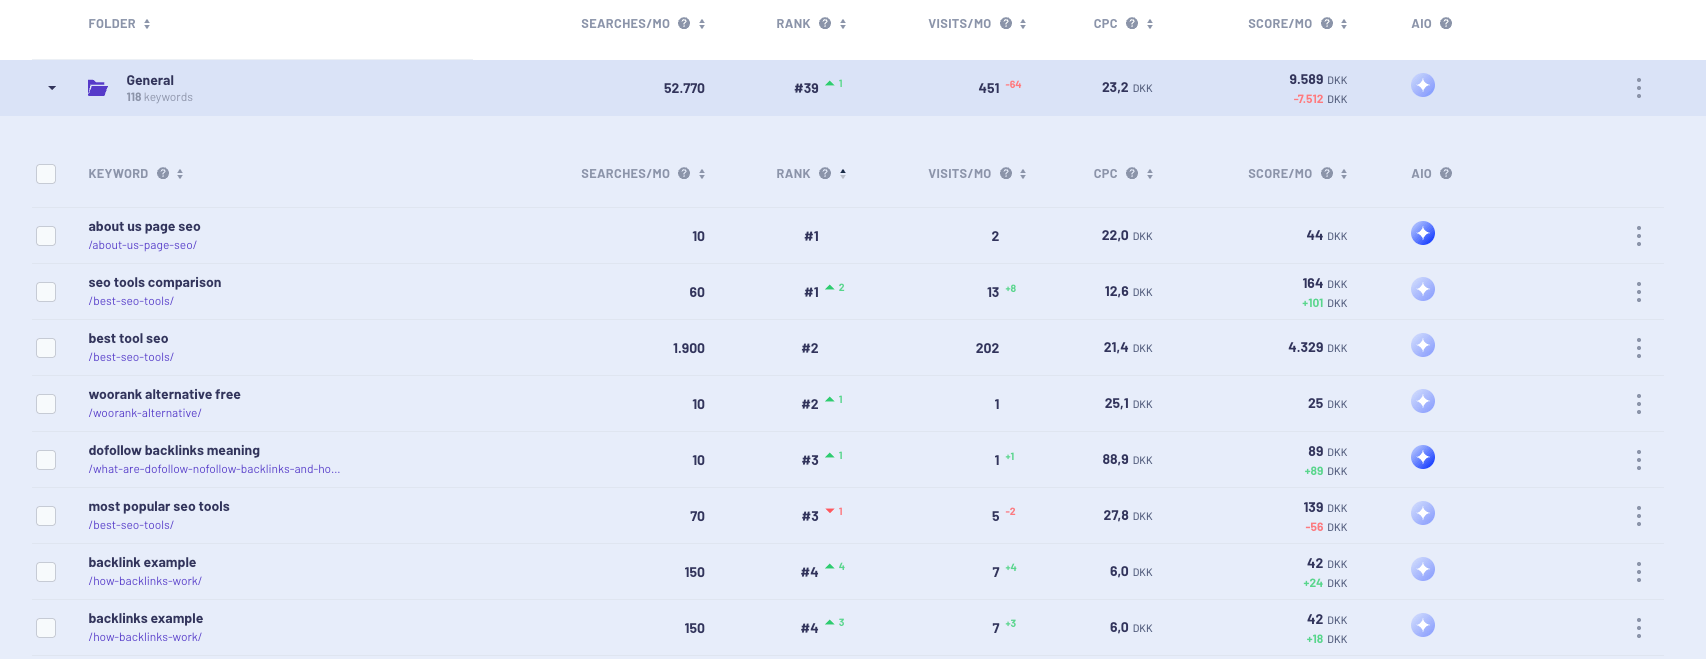Click the #39 rank of General folder
1706x659 pixels.
(x=806, y=89)
